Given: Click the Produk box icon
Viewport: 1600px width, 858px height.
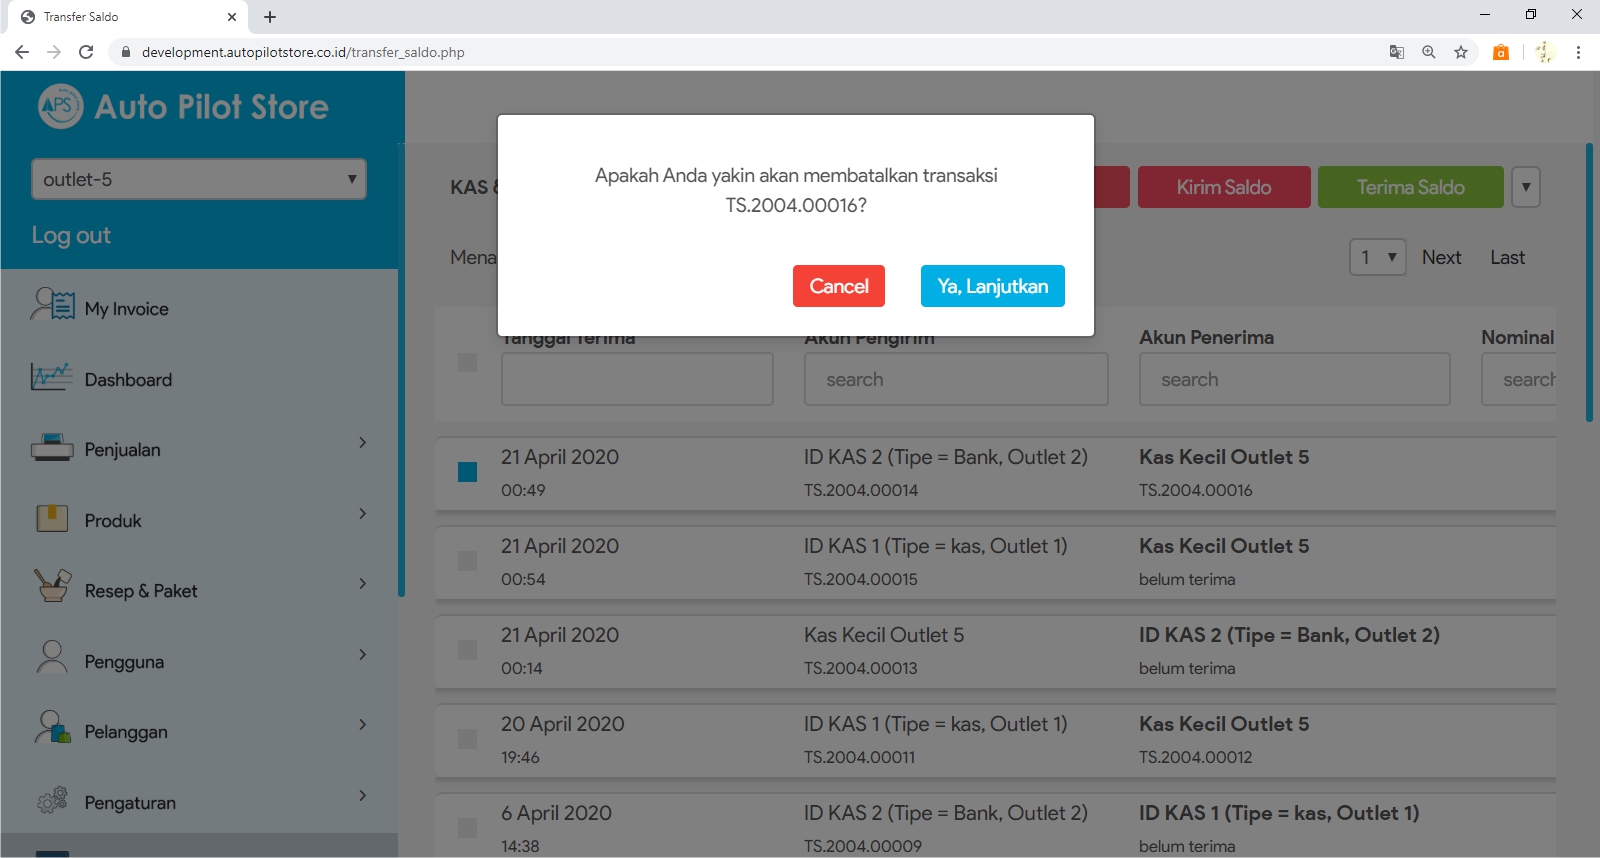Looking at the screenshot, I should 52,518.
